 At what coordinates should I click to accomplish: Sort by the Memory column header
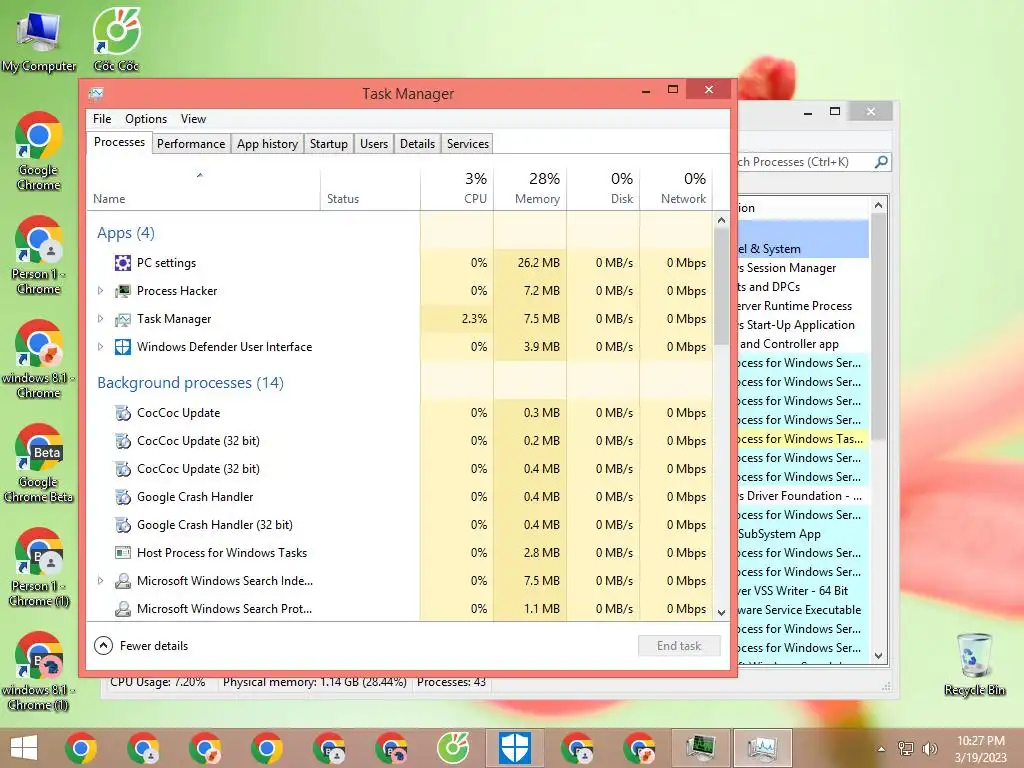coord(530,188)
